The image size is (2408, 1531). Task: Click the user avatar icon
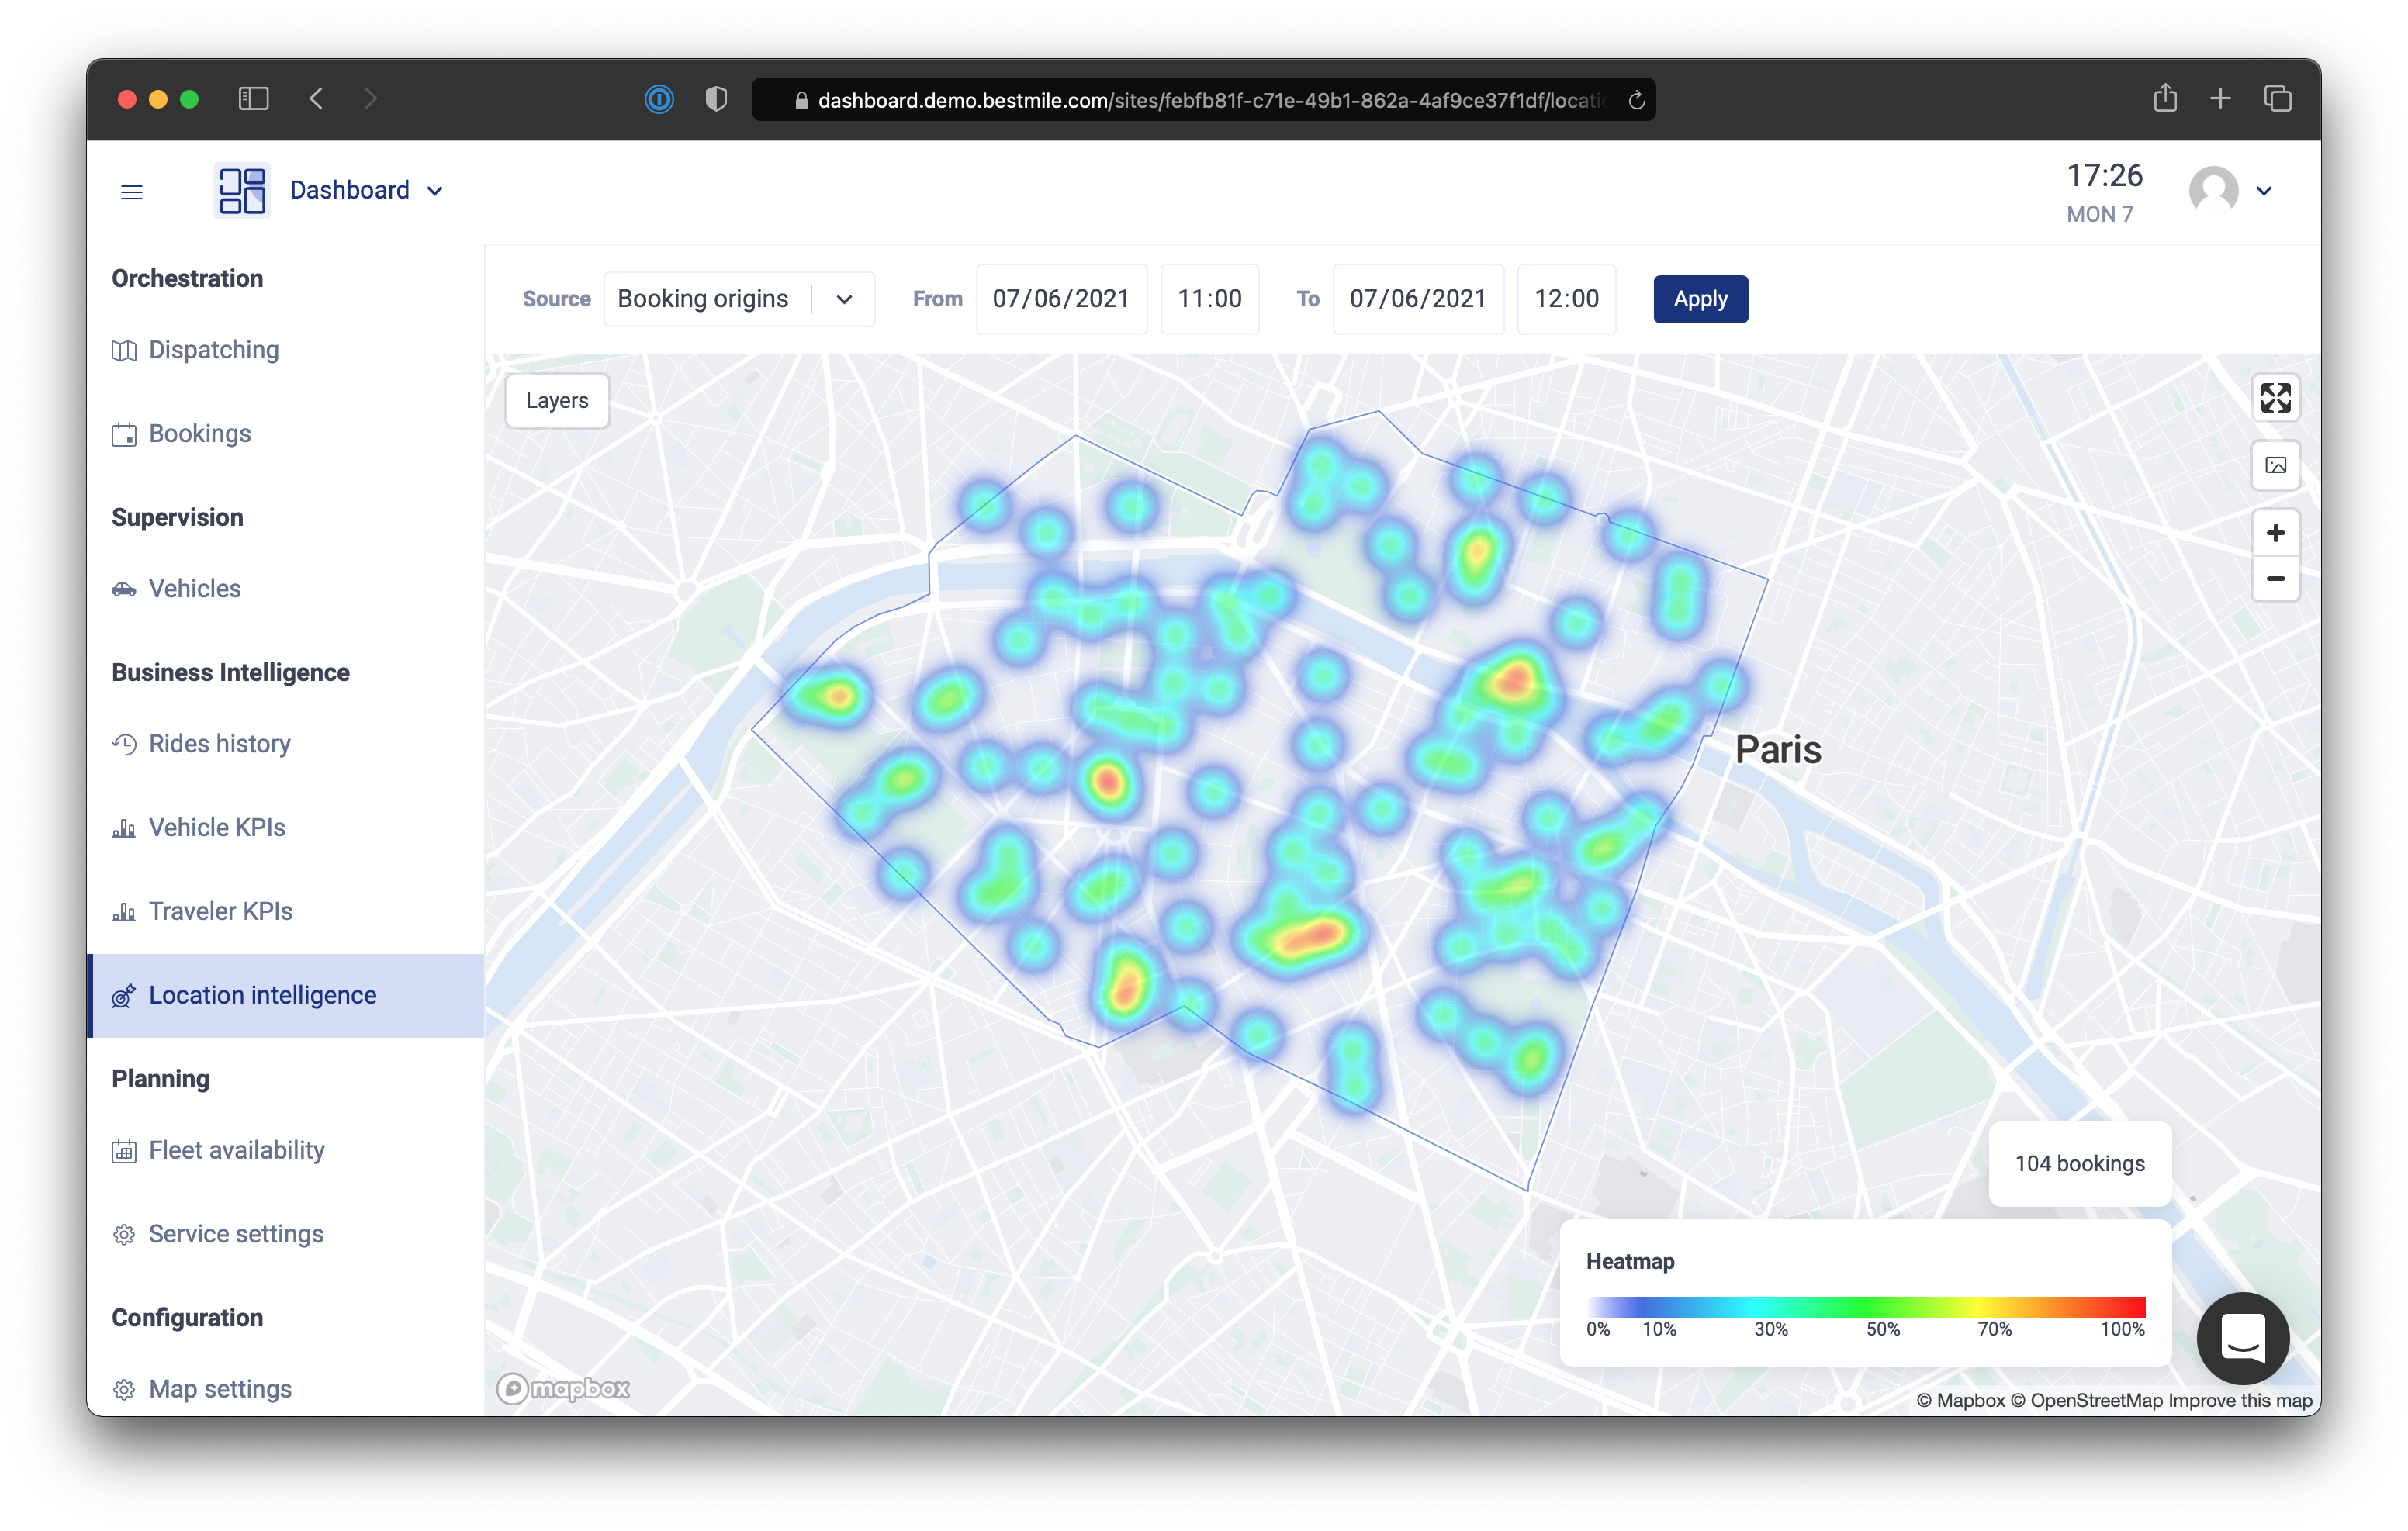point(2213,190)
